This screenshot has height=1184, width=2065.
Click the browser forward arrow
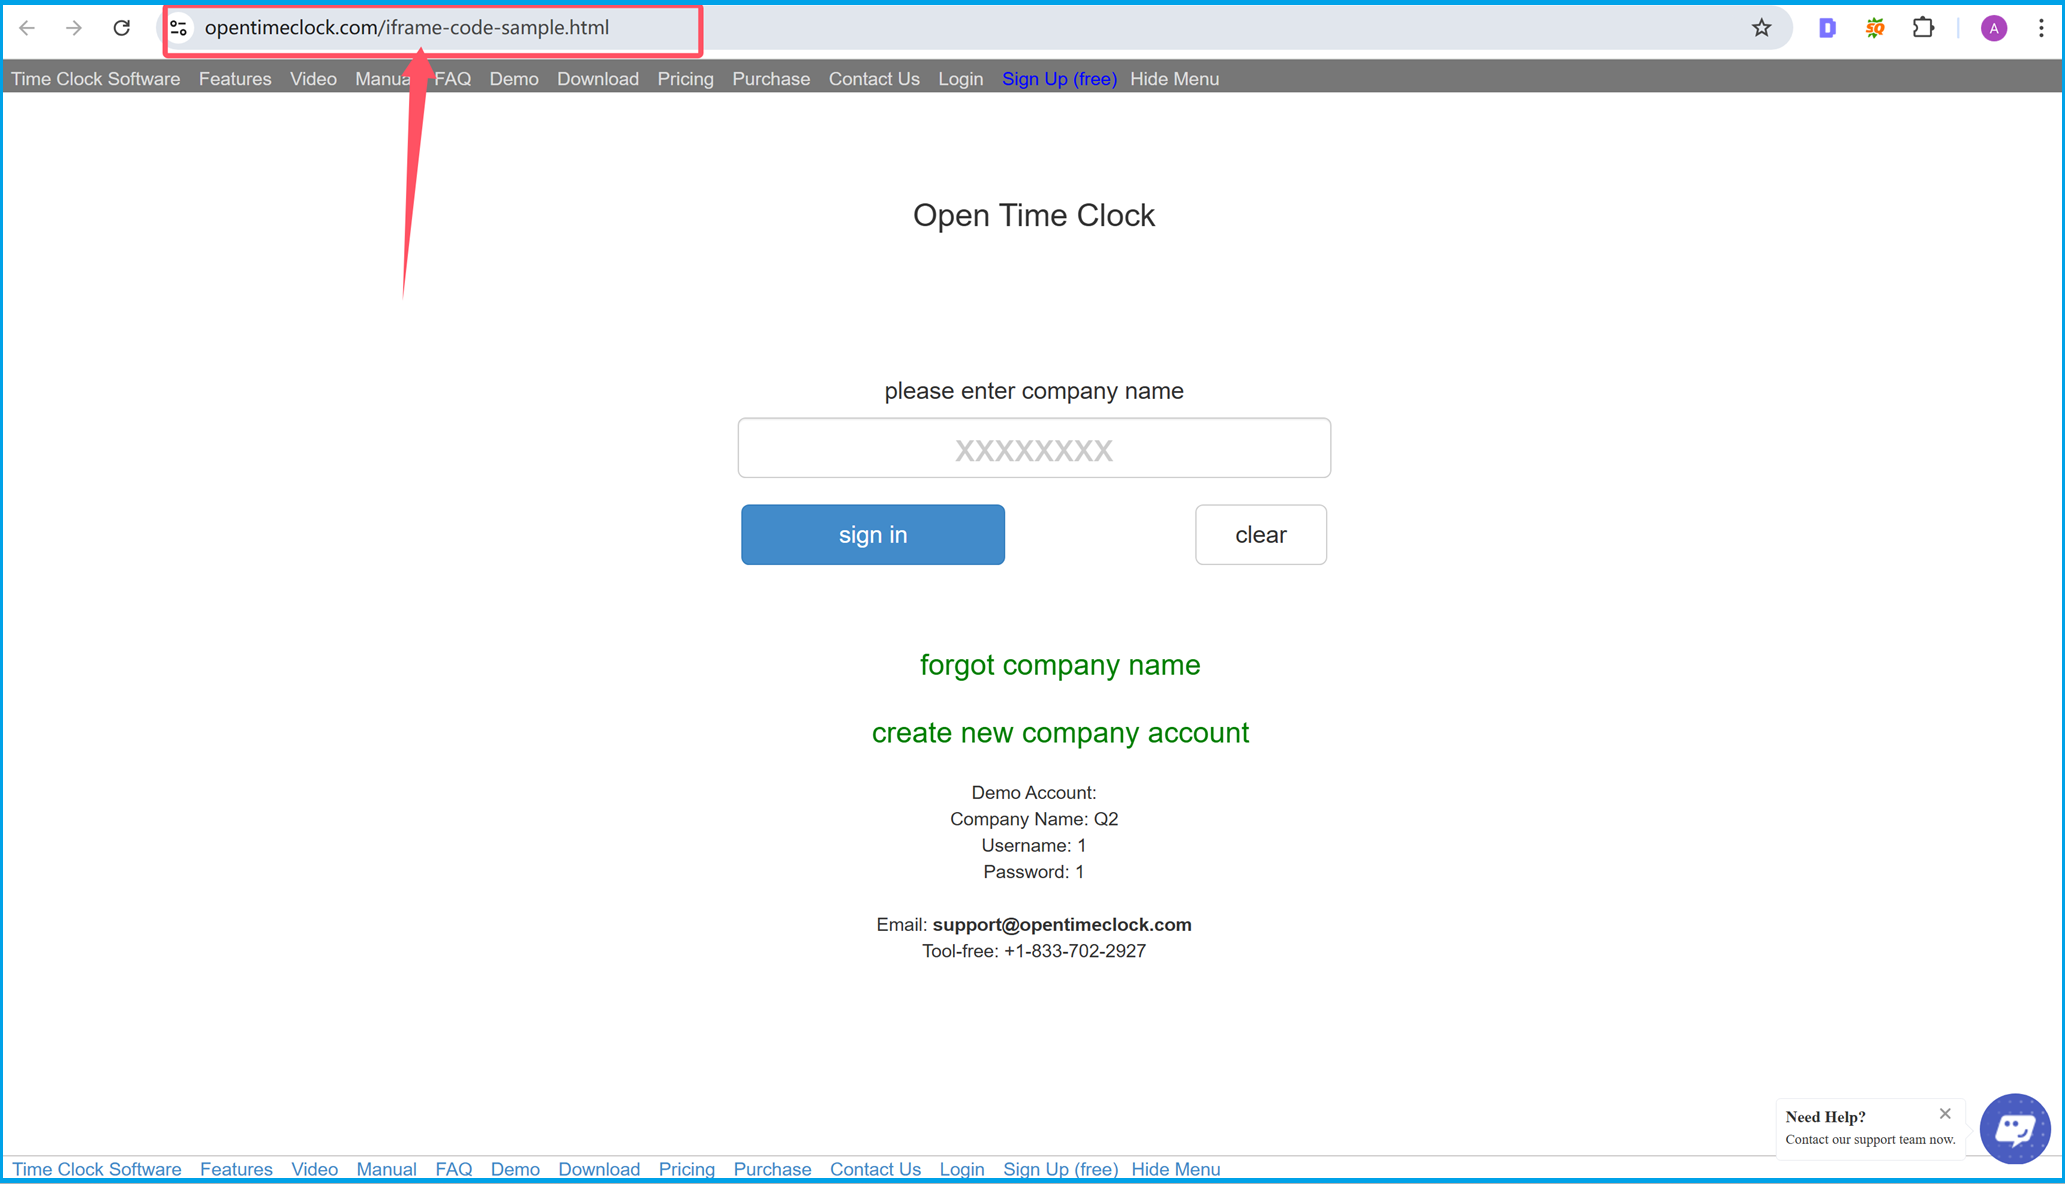click(74, 28)
